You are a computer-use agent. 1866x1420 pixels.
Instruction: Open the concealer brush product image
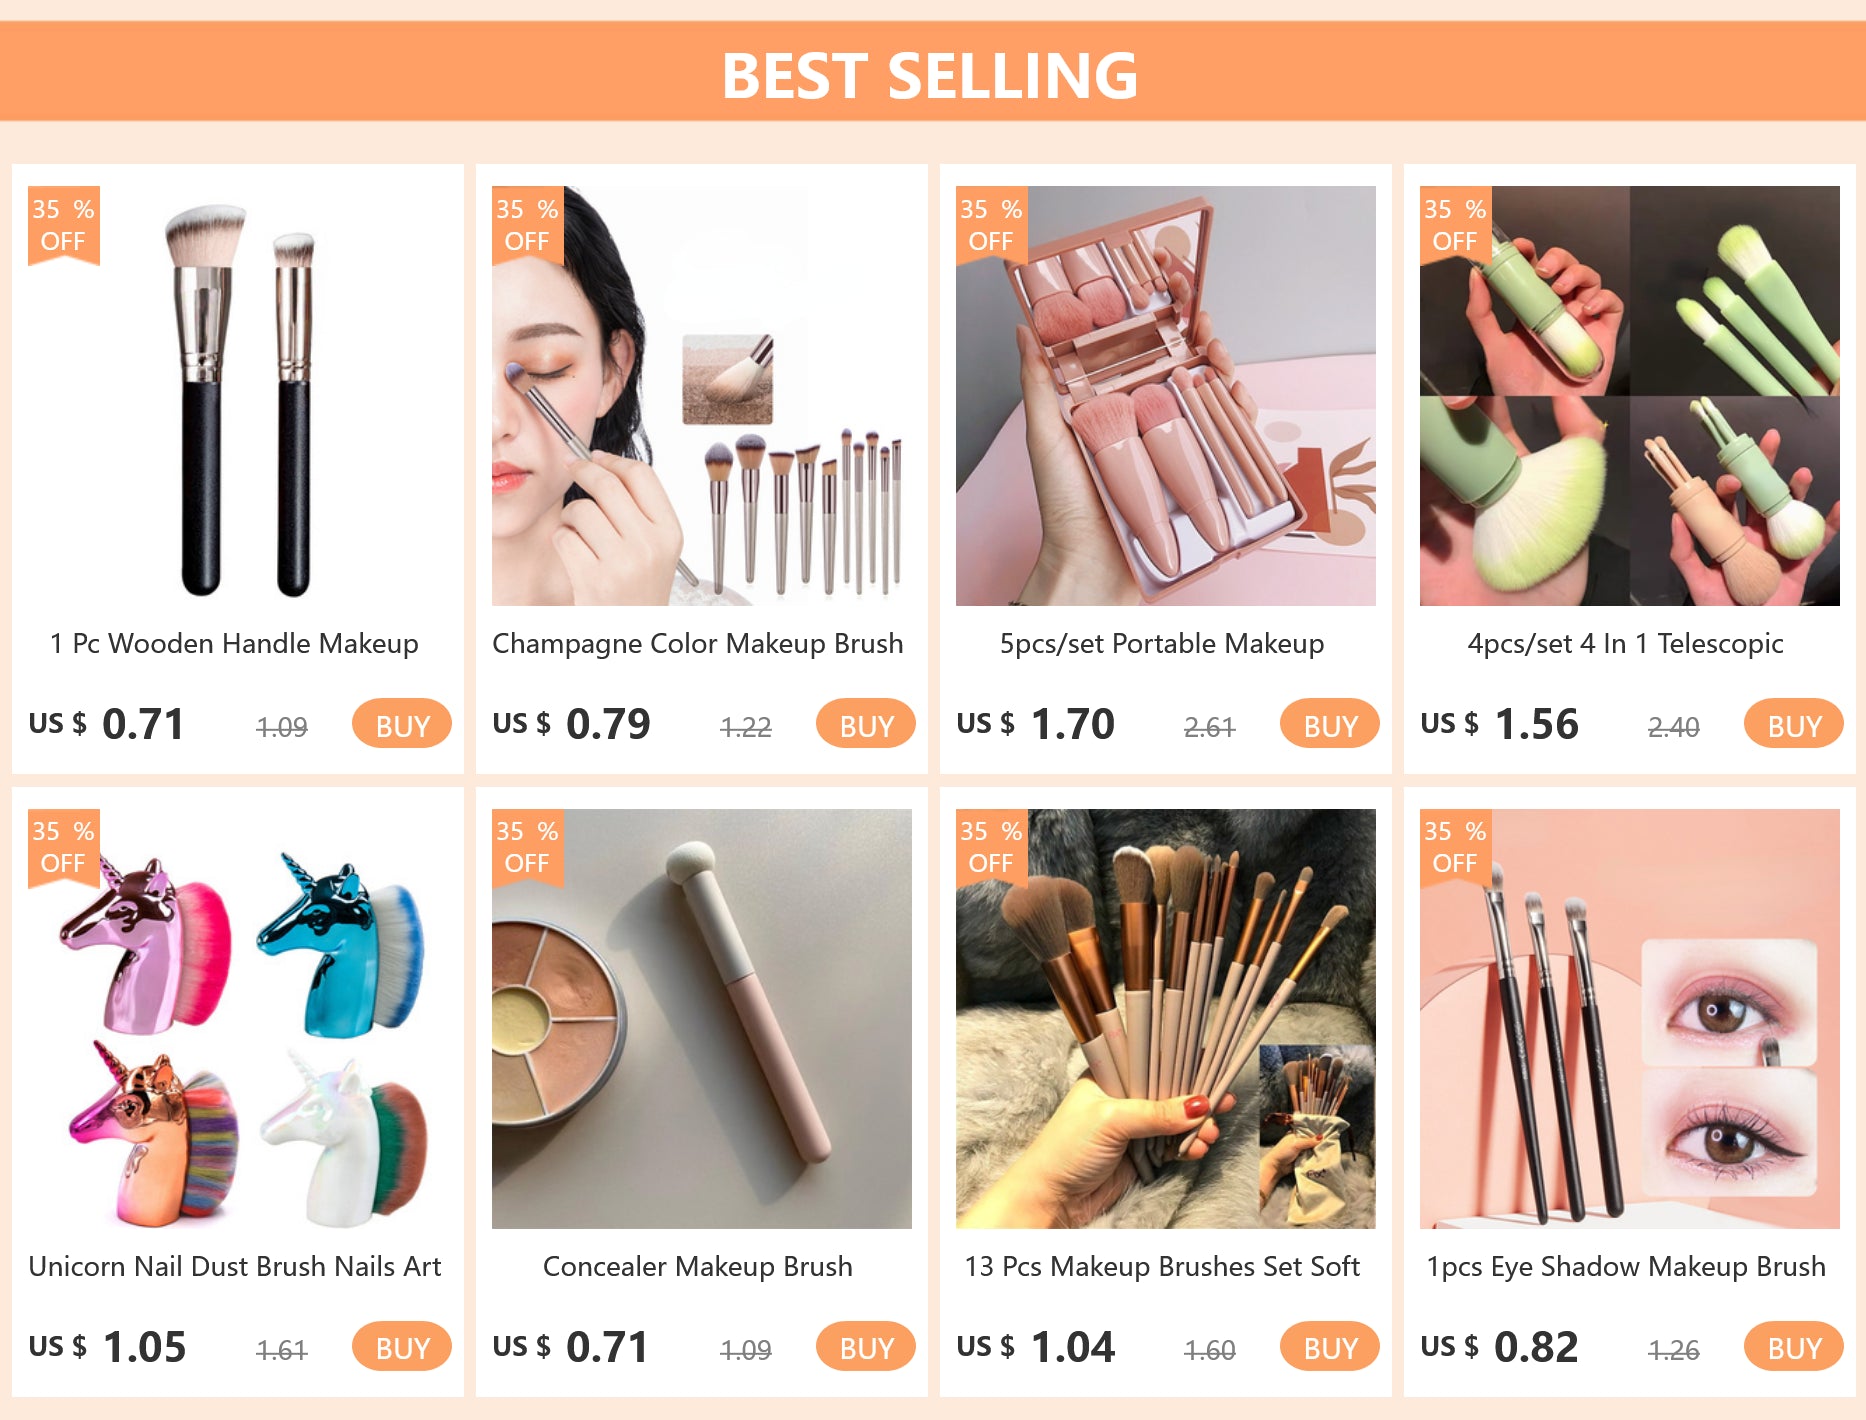pyautogui.click(x=702, y=1019)
